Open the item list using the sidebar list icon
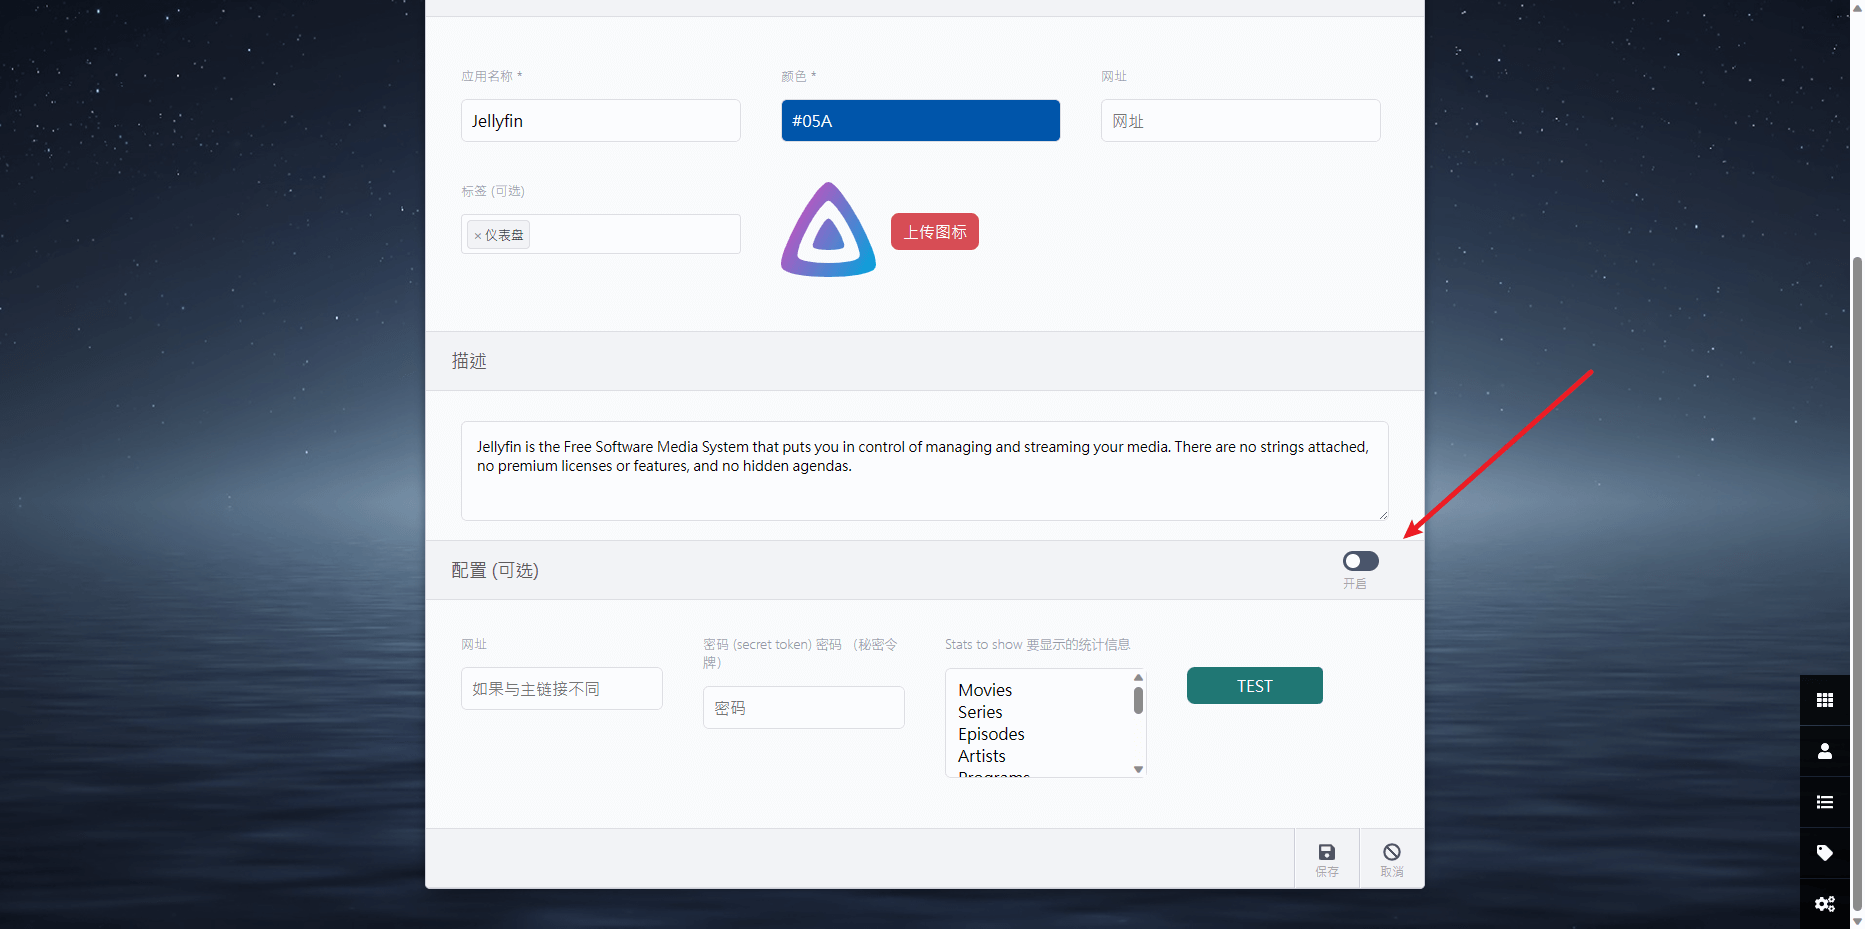The image size is (1865, 929). 1824,802
